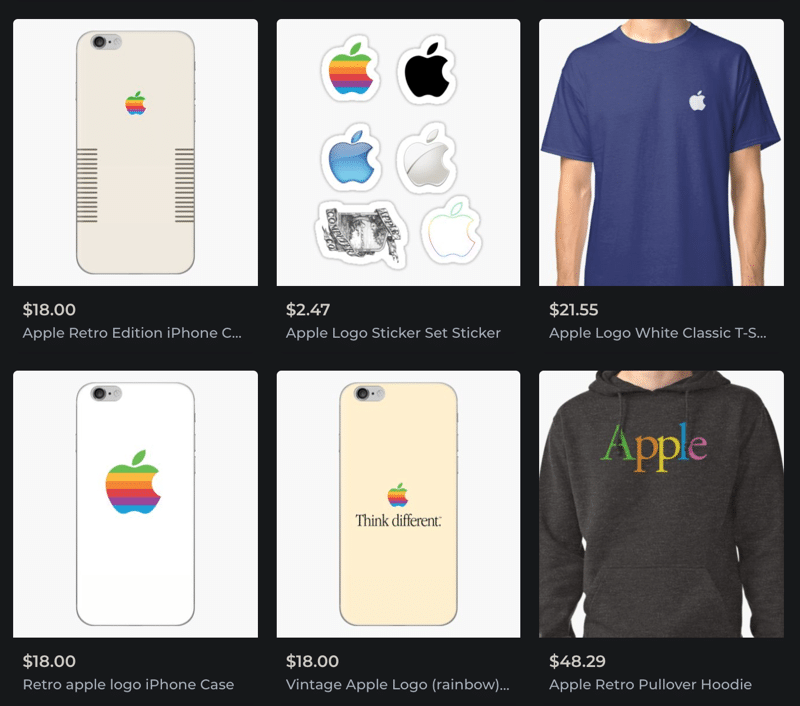Click the silver chrome Apple logo sticker

[427, 158]
